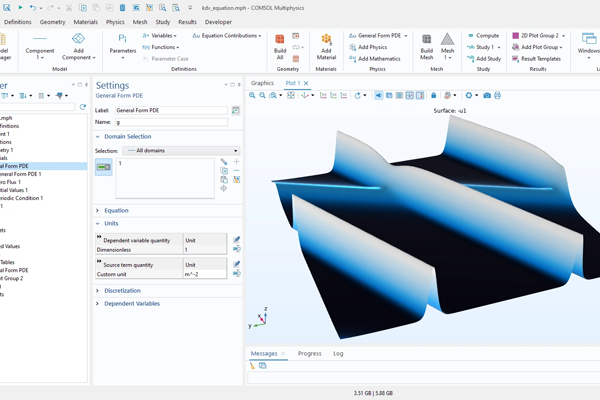The height and width of the screenshot is (400, 600).
Task: Open the Variables dropdown in ribbon
Action: click(x=160, y=36)
